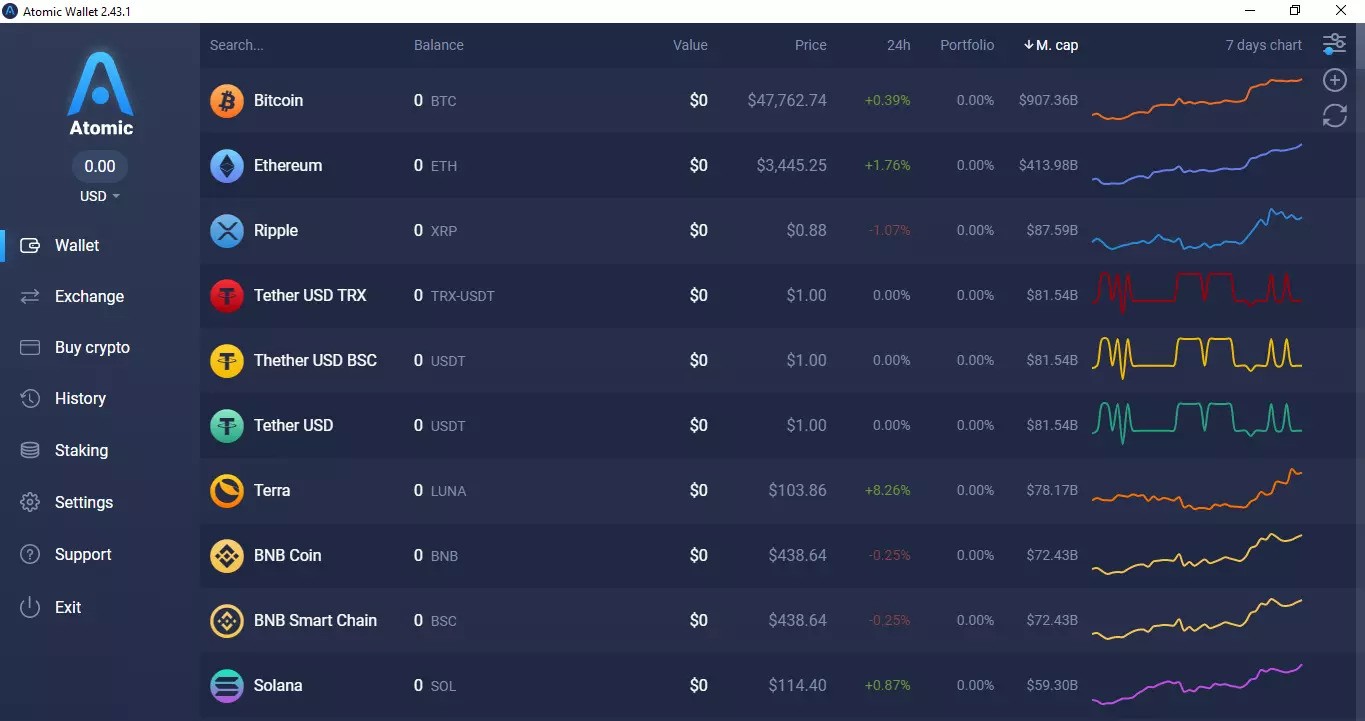This screenshot has height=721, width=1365.
Task: Click the $3,445.25 Ethereum price
Action: tap(792, 165)
